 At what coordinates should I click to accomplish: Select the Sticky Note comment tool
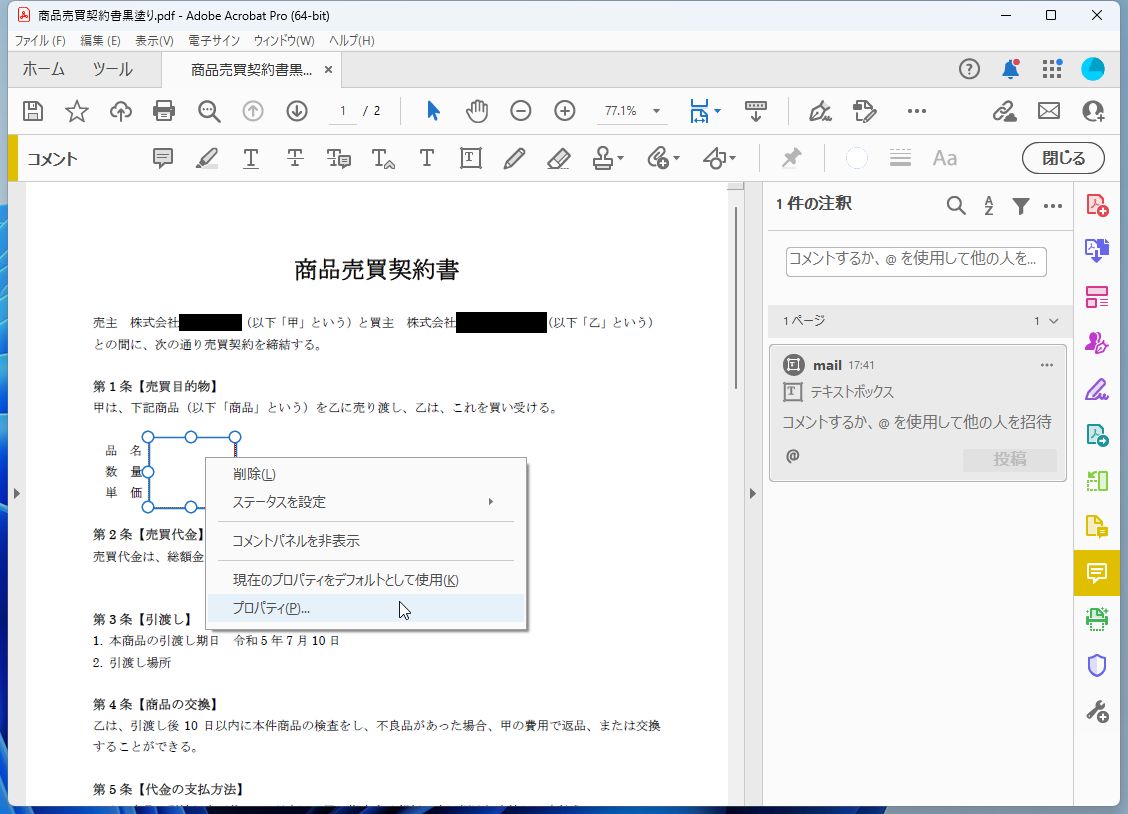(x=161, y=158)
